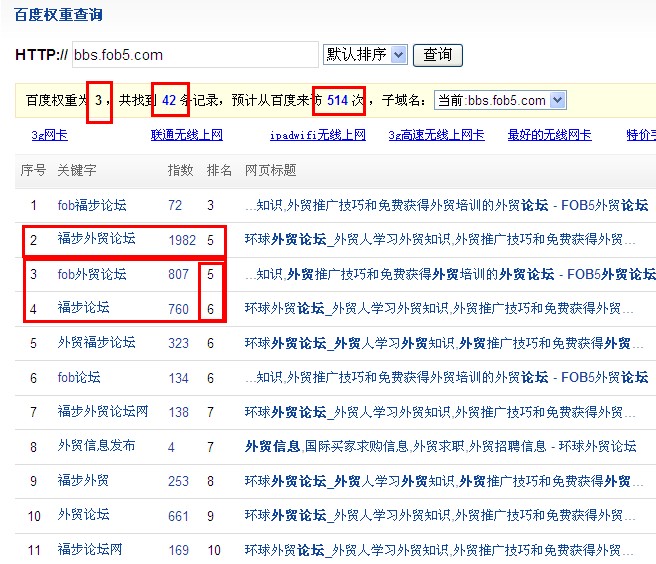Click the keyword fob外贸论坛 in row 3
Image resolution: width=656 pixels, height=564 pixels.
(x=92, y=274)
